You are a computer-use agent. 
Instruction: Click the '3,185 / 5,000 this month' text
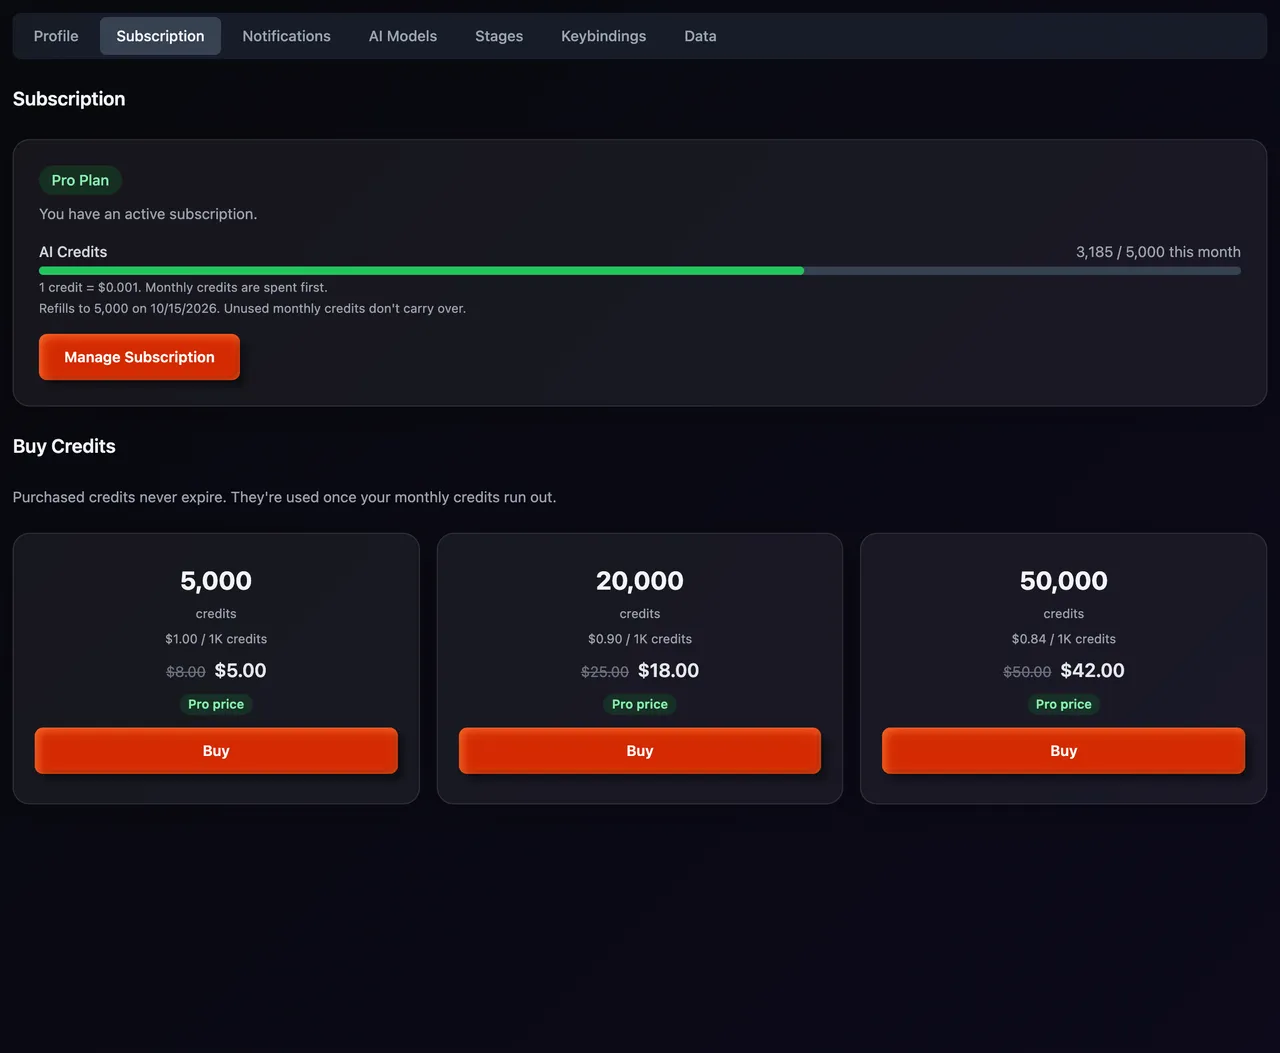click(1158, 252)
